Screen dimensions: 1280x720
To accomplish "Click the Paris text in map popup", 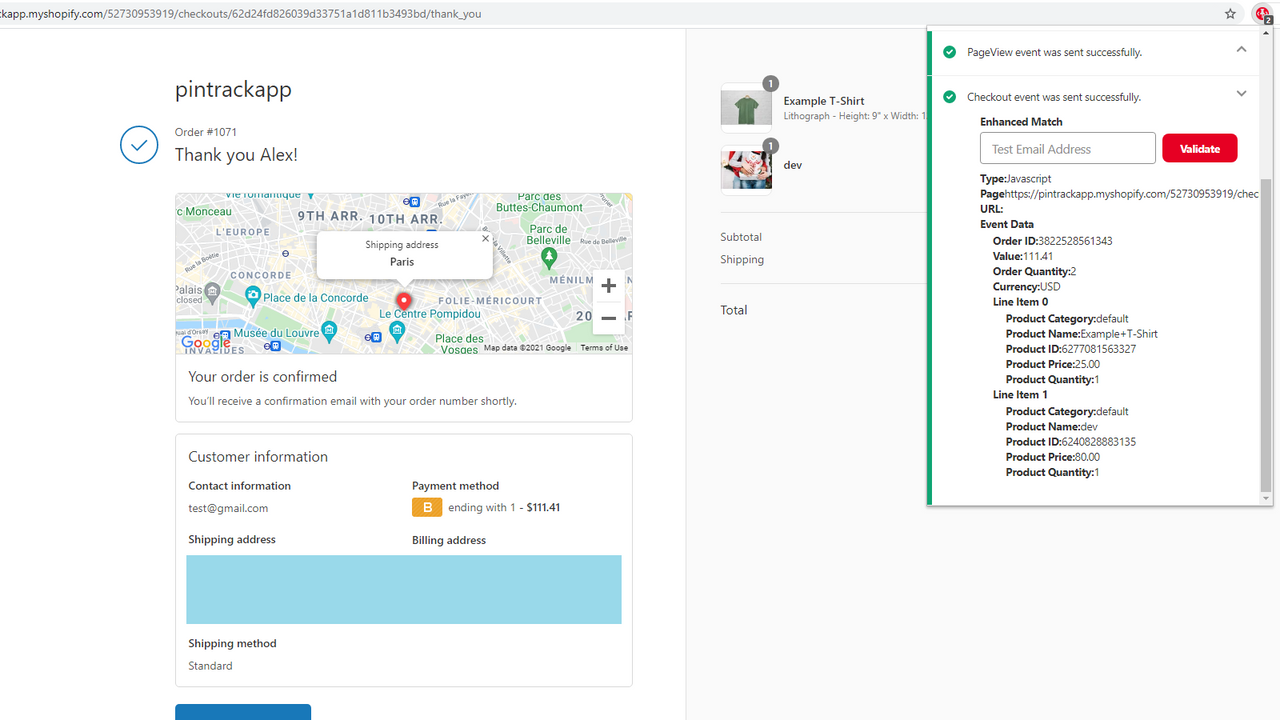I will click(x=402, y=262).
